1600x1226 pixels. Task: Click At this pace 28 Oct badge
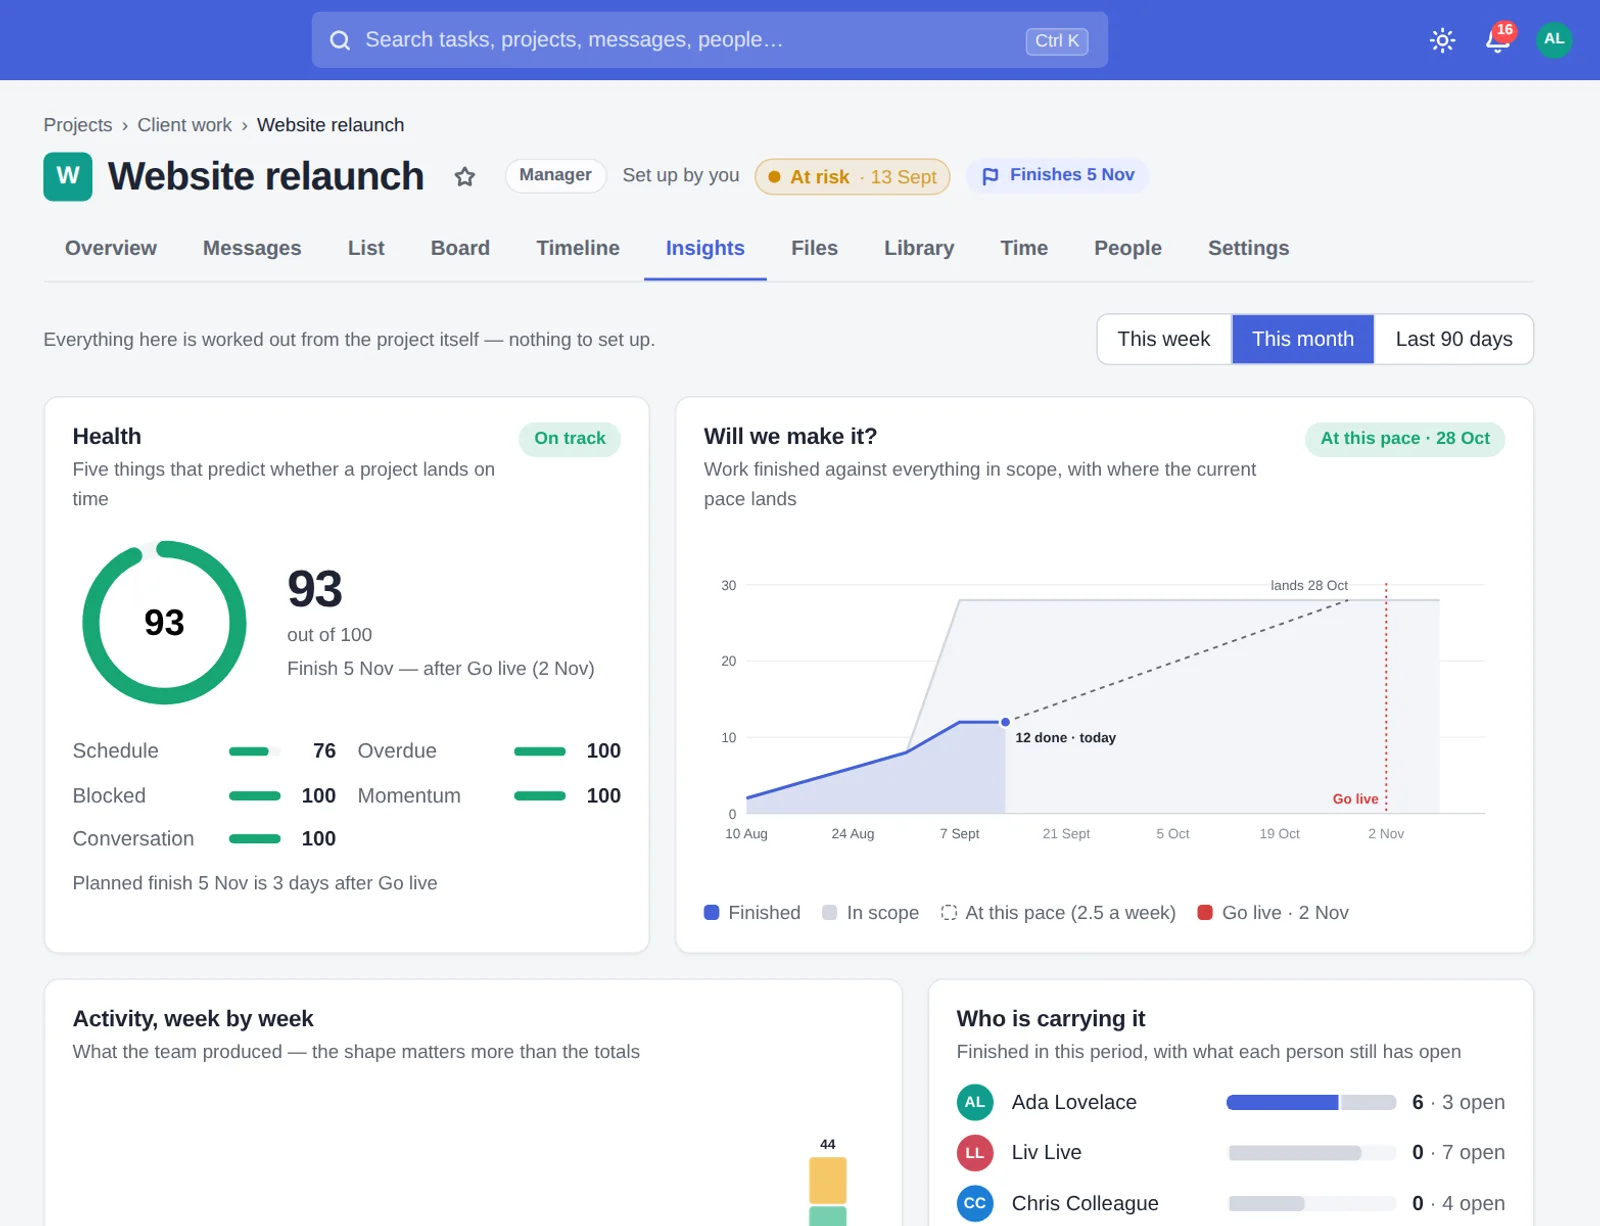(1404, 438)
